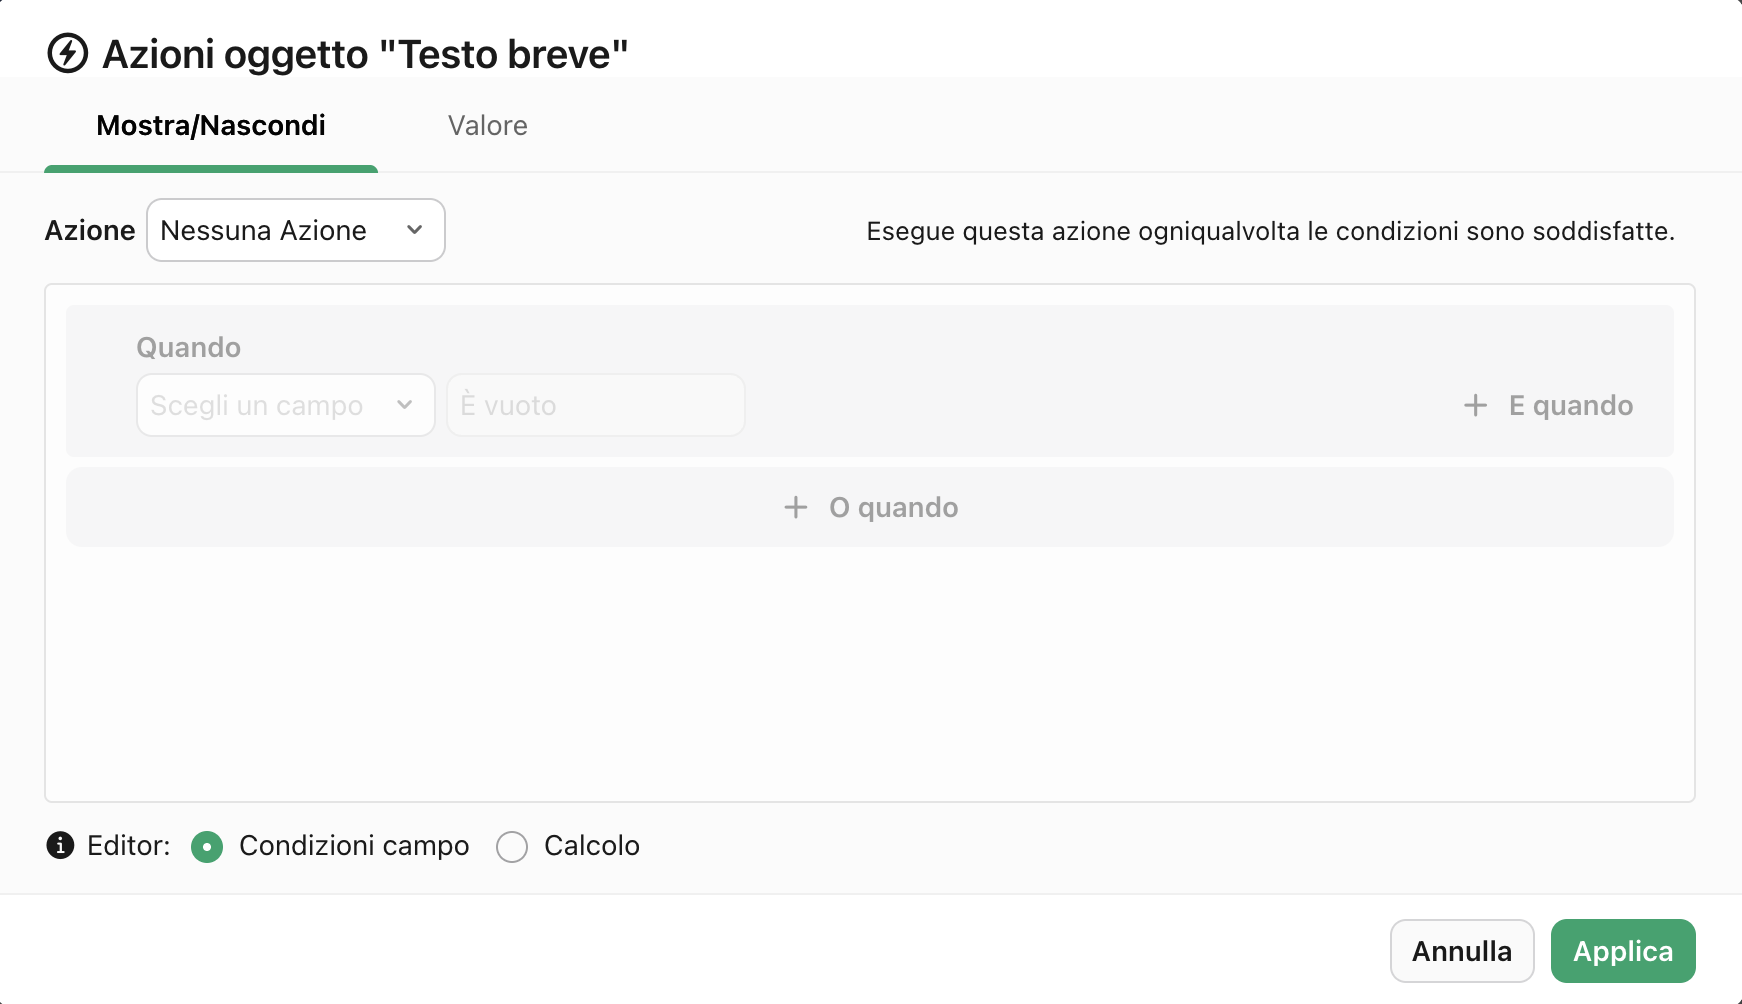Add an alternative rule via O quando
Image resolution: width=1742 pixels, height=1004 pixels.
tap(869, 507)
